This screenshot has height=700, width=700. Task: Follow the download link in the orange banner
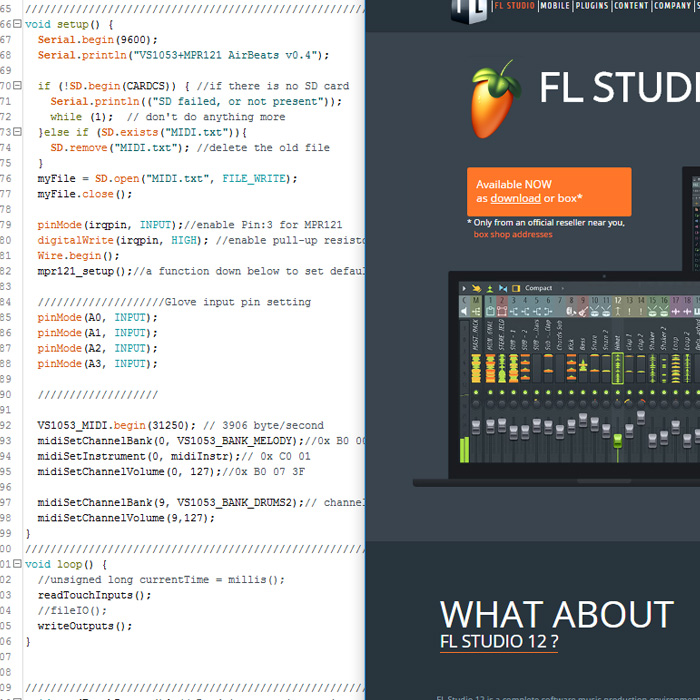click(x=516, y=198)
